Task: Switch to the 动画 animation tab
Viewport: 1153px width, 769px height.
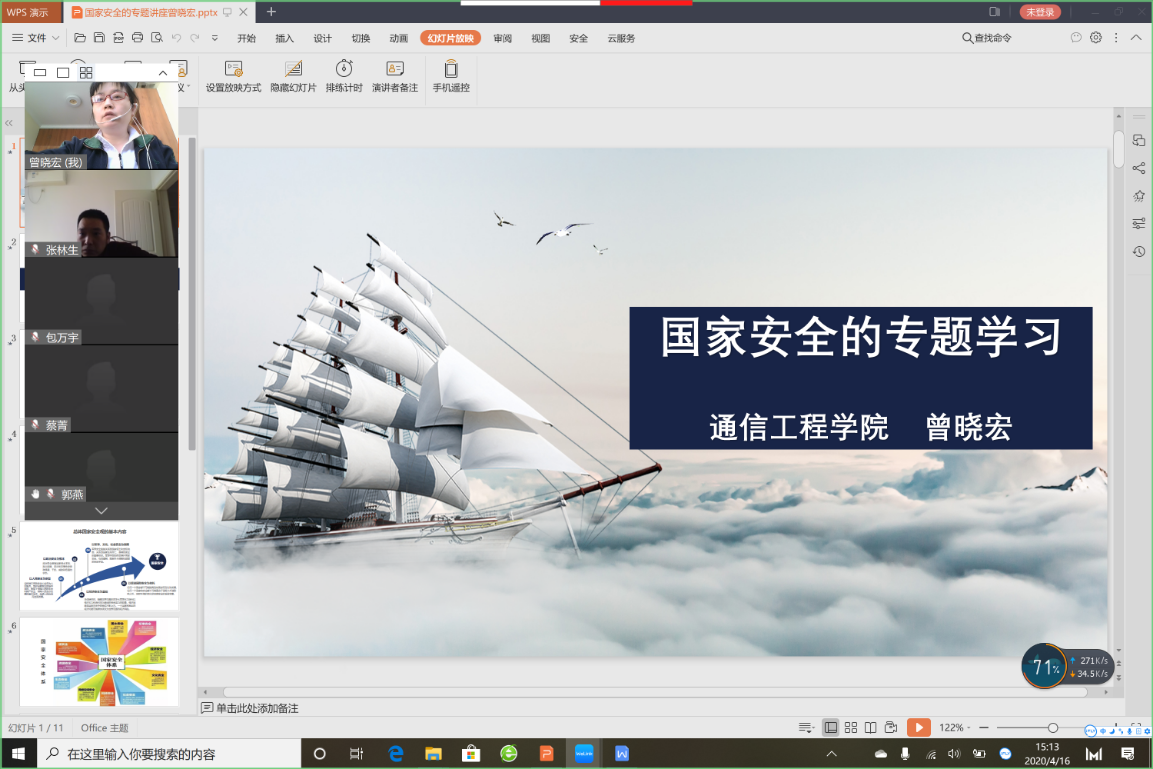Action: (399, 38)
